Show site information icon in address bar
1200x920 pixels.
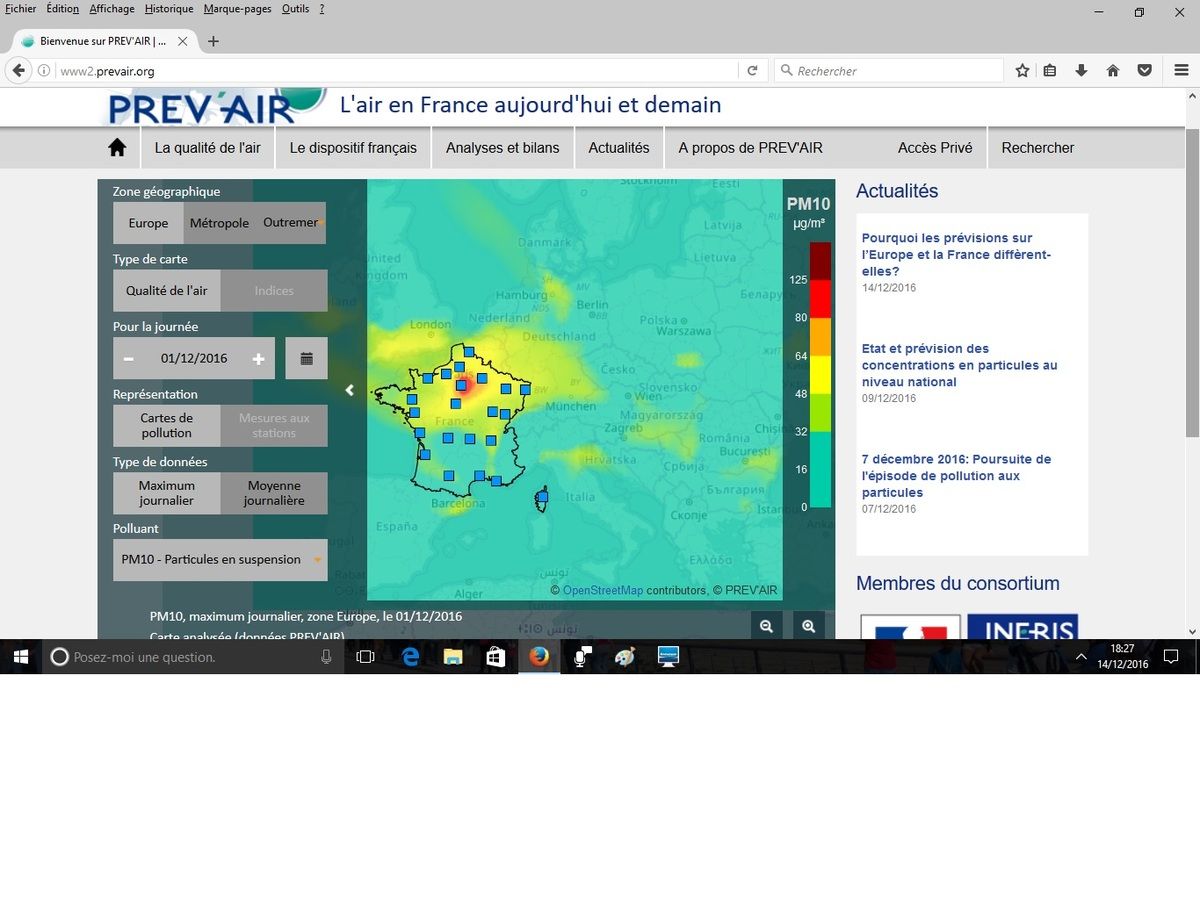[44, 71]
